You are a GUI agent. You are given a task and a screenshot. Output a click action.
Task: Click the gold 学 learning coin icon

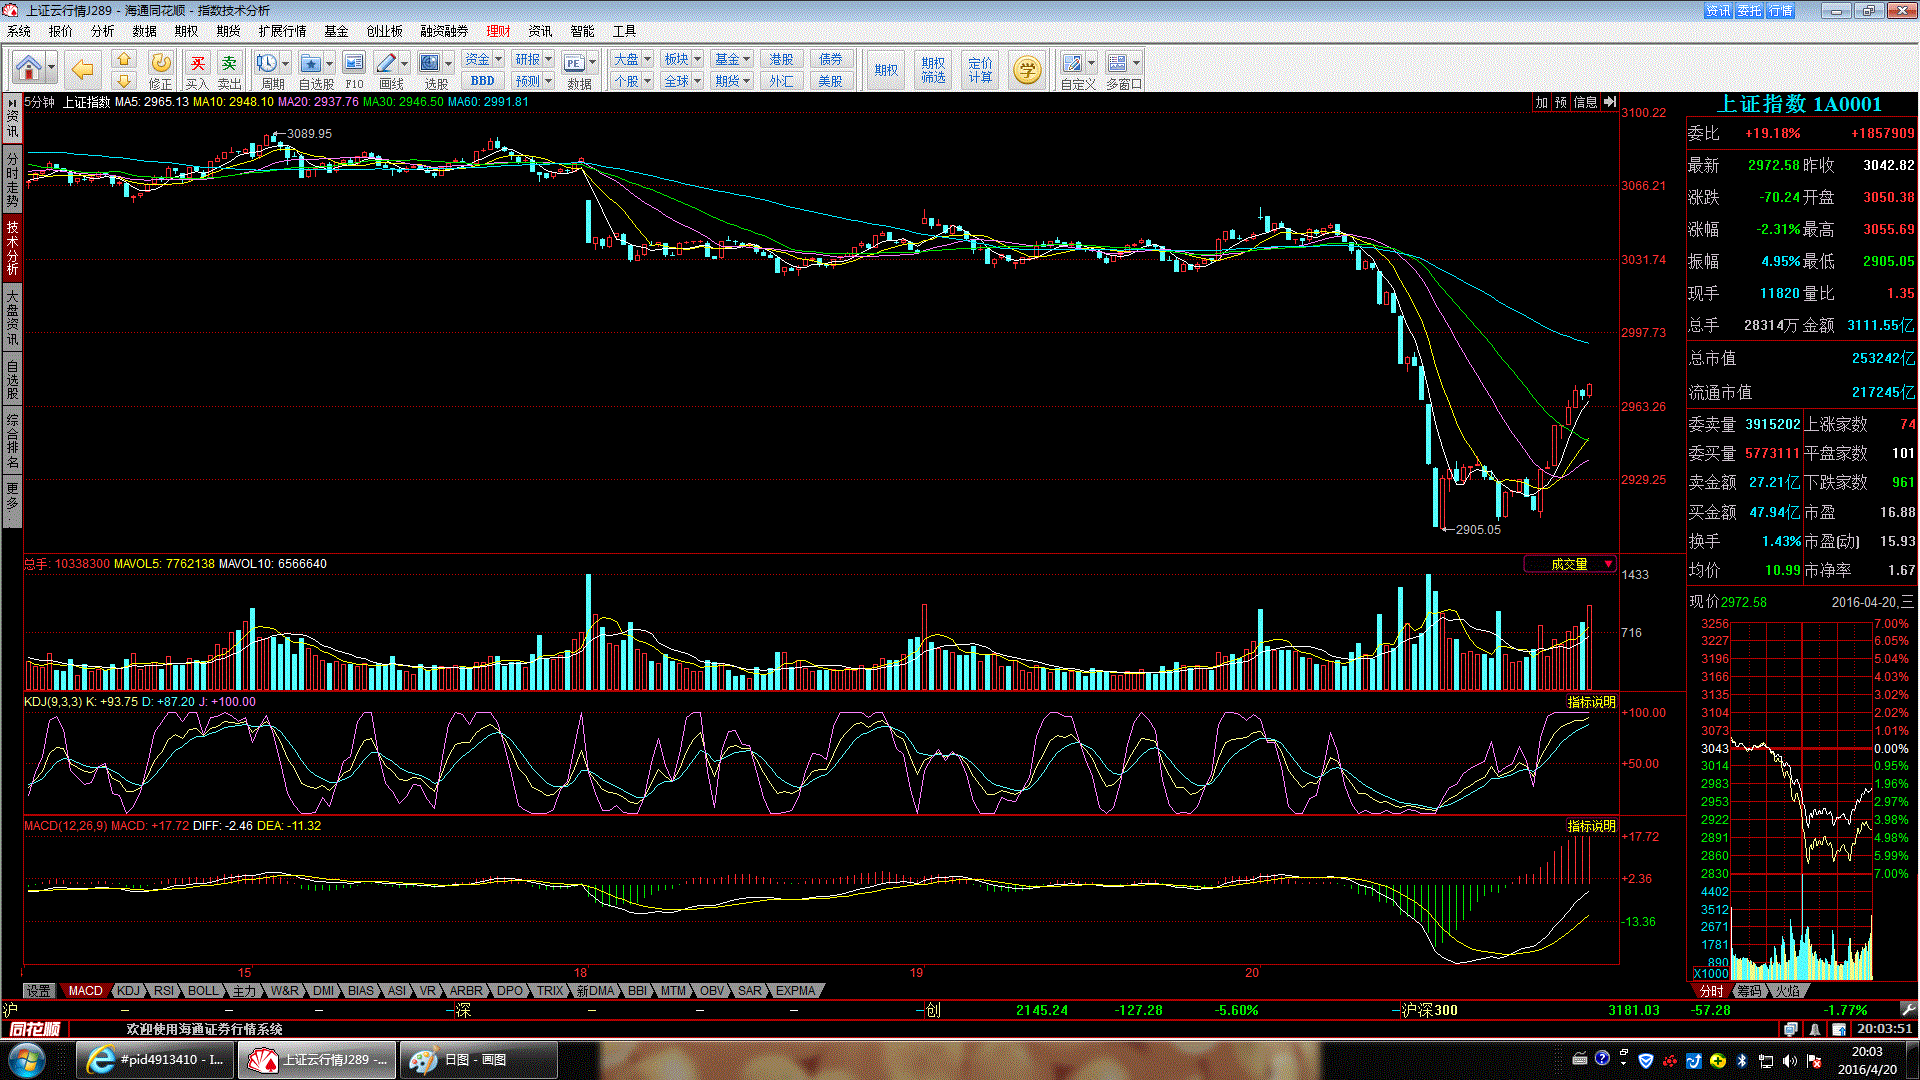[x=1027, y=70]
